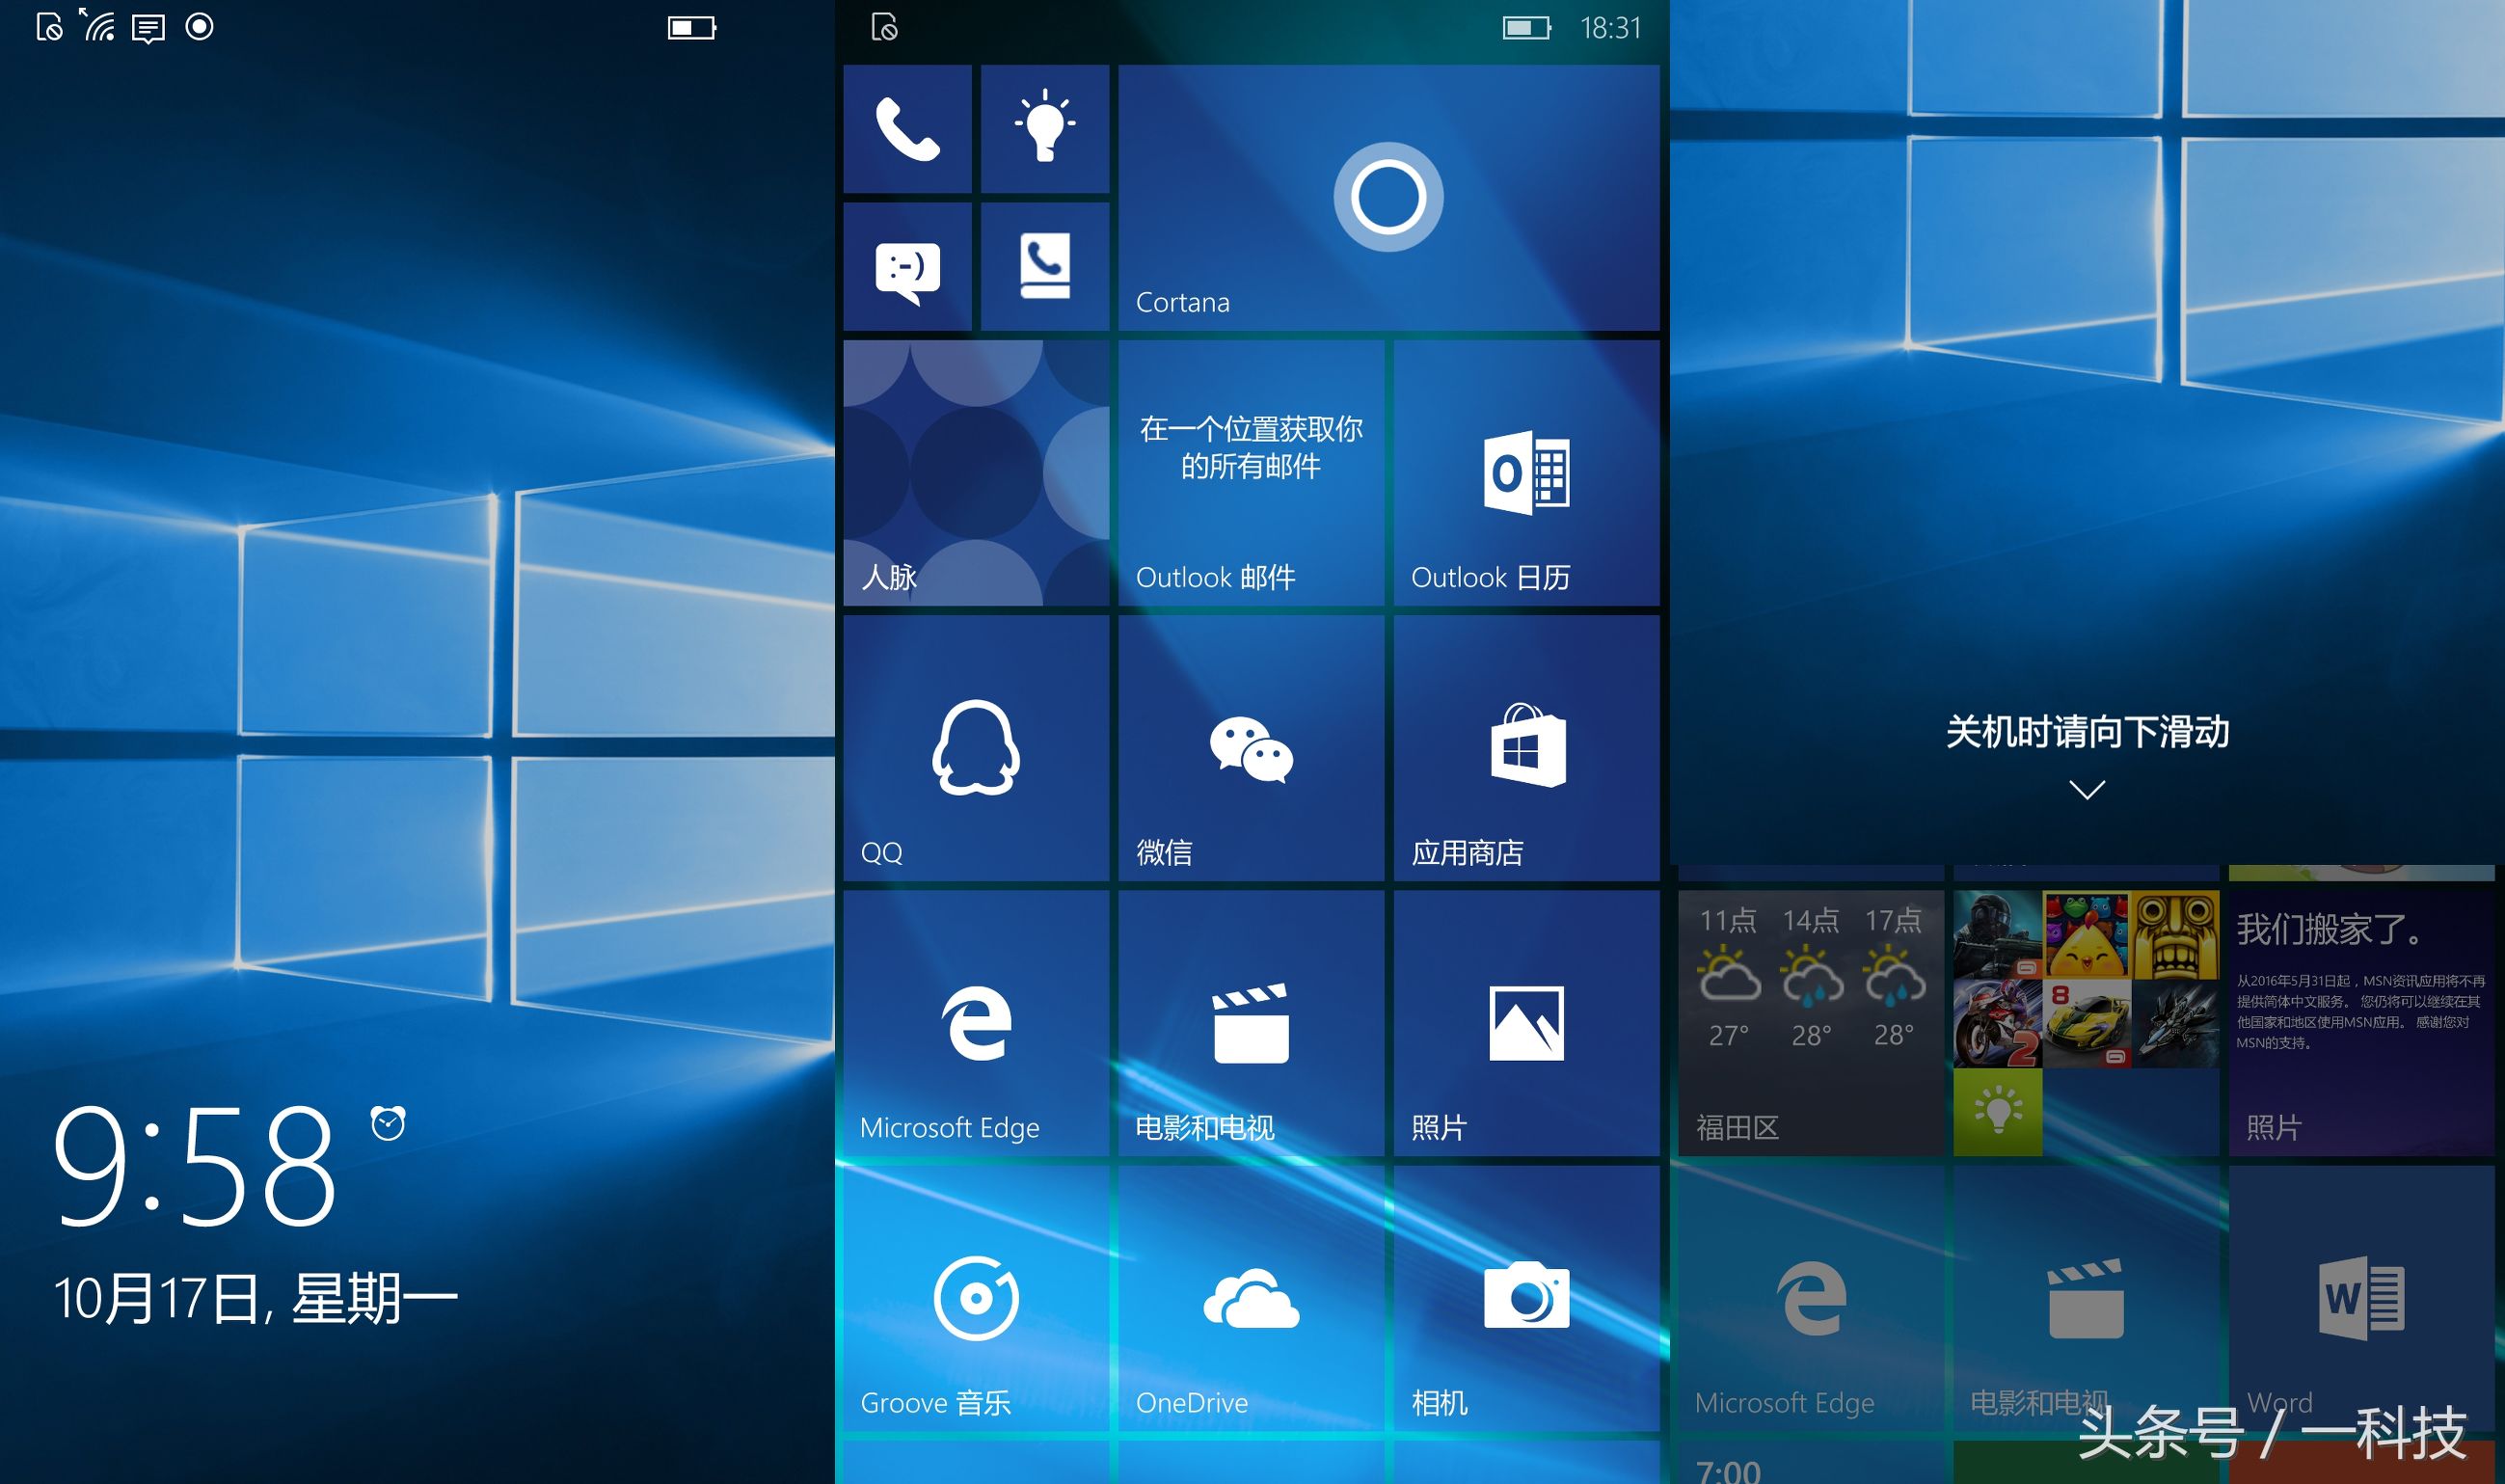Screen dimensions: 2505x1484
Task: Open the 福田区 weather tile
Action: point(1810,1023)
